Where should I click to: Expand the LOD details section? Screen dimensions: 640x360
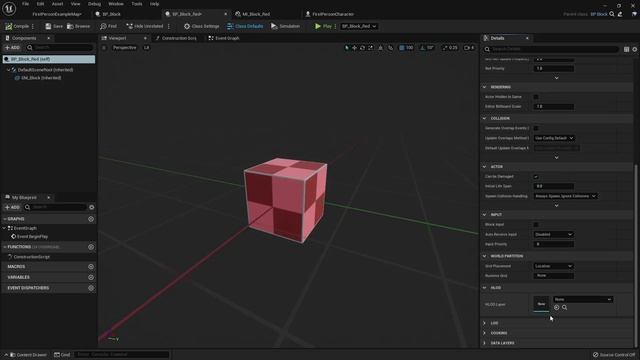pos(484,323)
